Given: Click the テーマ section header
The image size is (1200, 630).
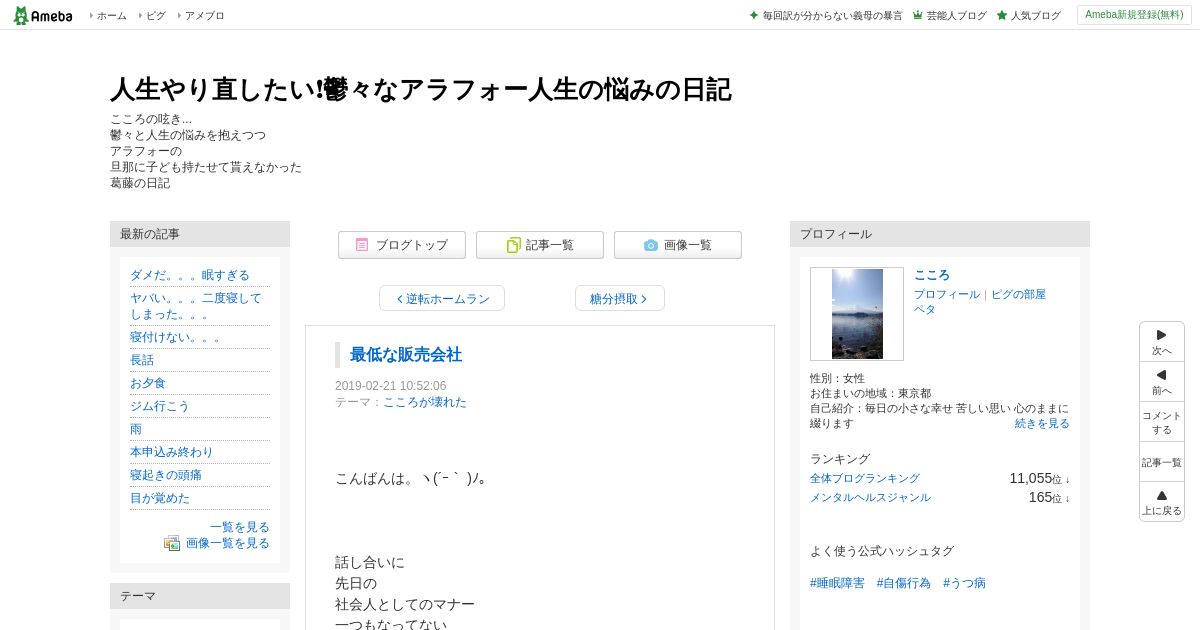Looking at the screenshot, I should 200,596.
